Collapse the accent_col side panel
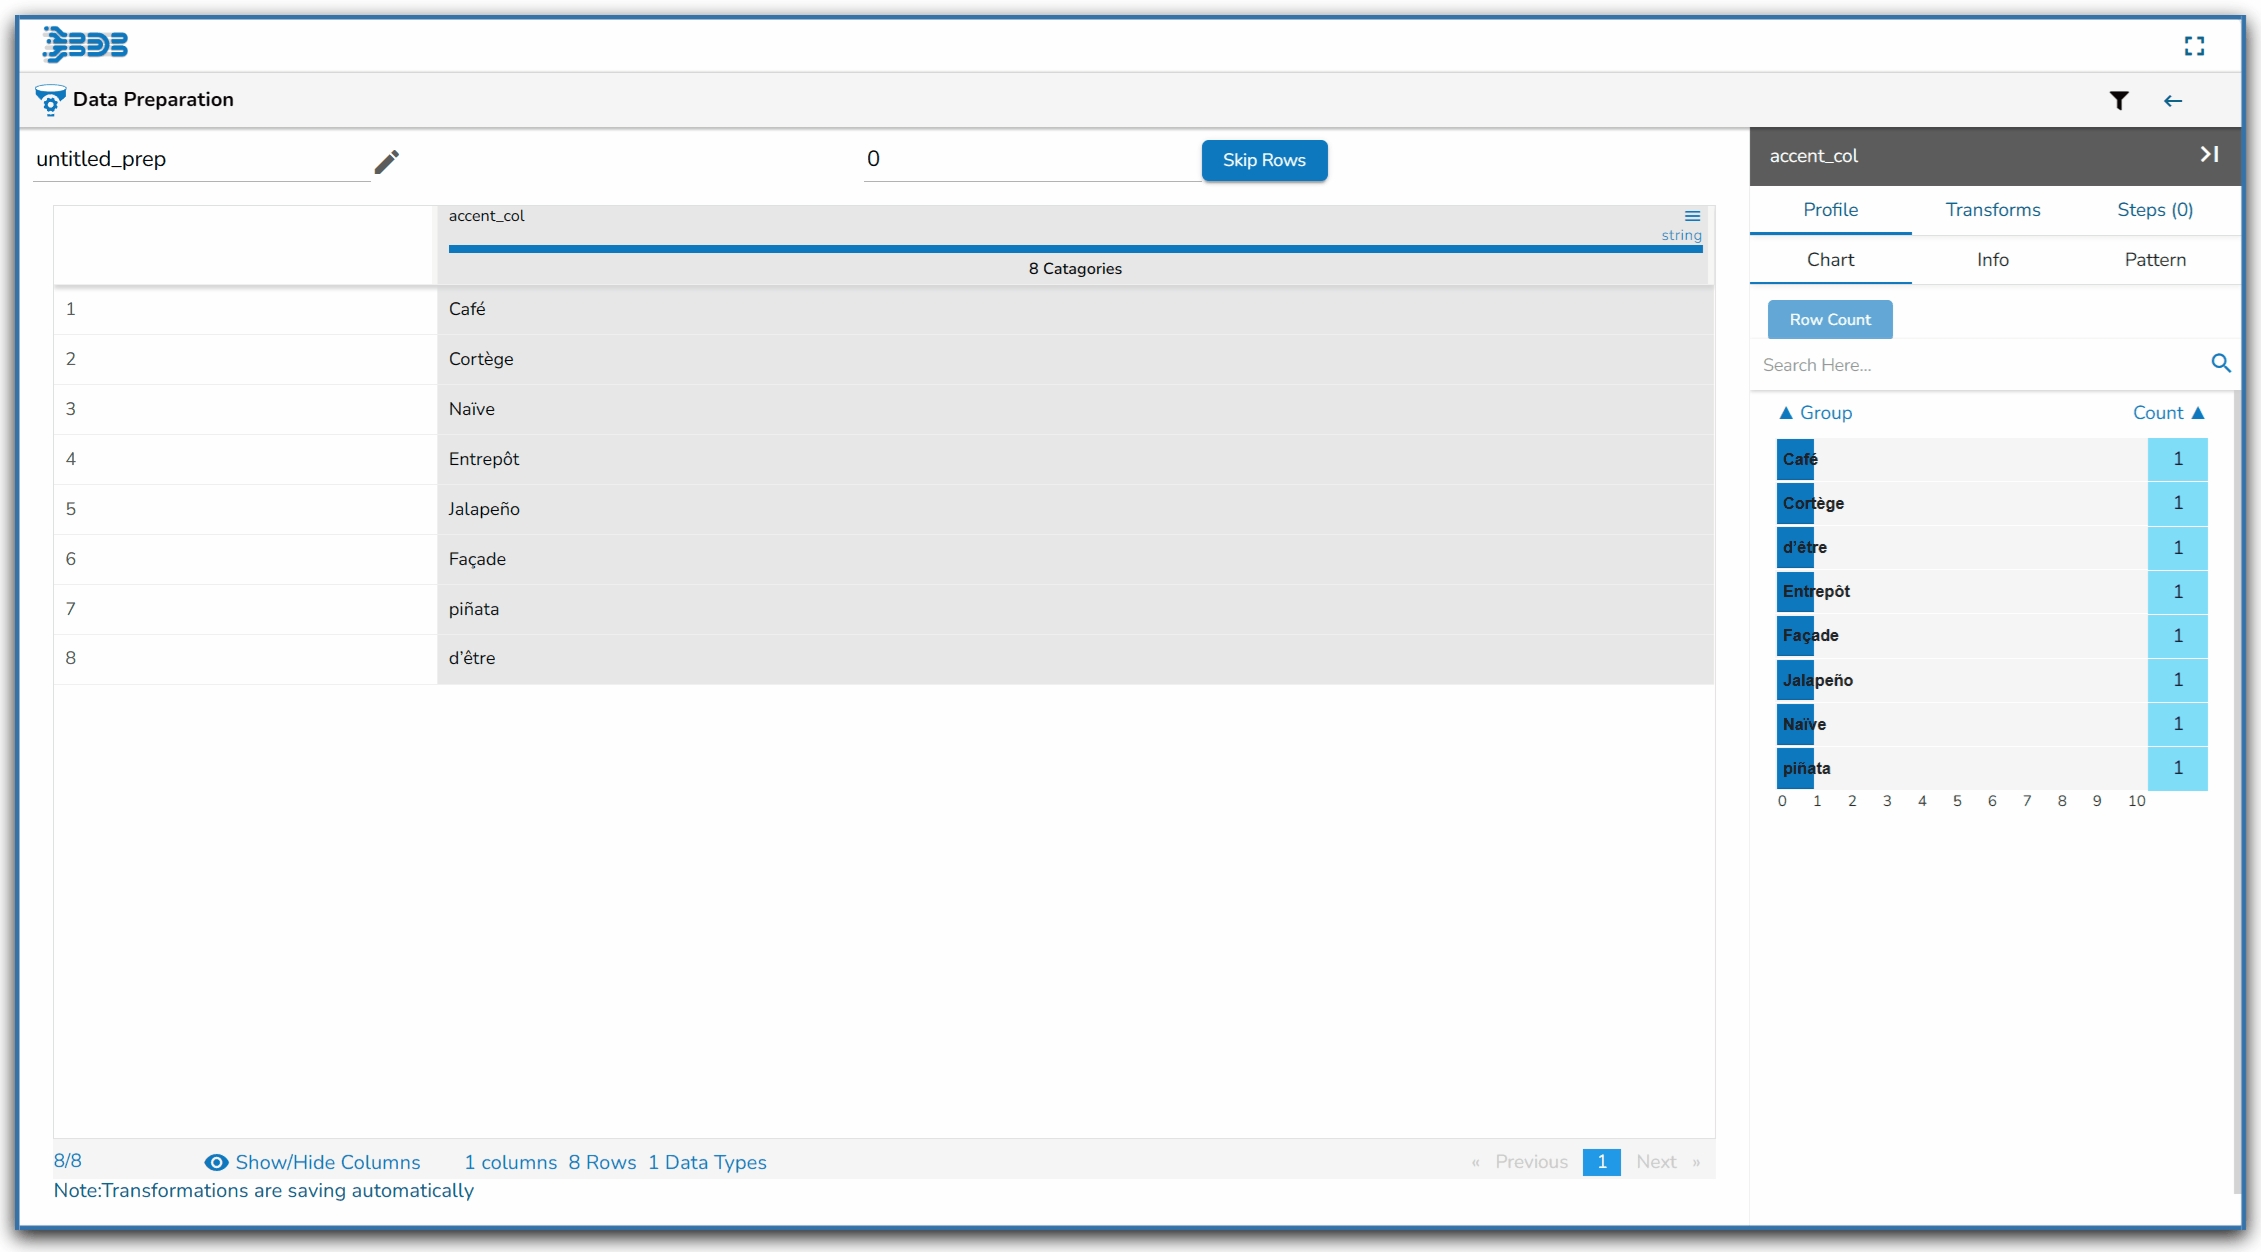2261x1252 pixels. [2210, 155]
